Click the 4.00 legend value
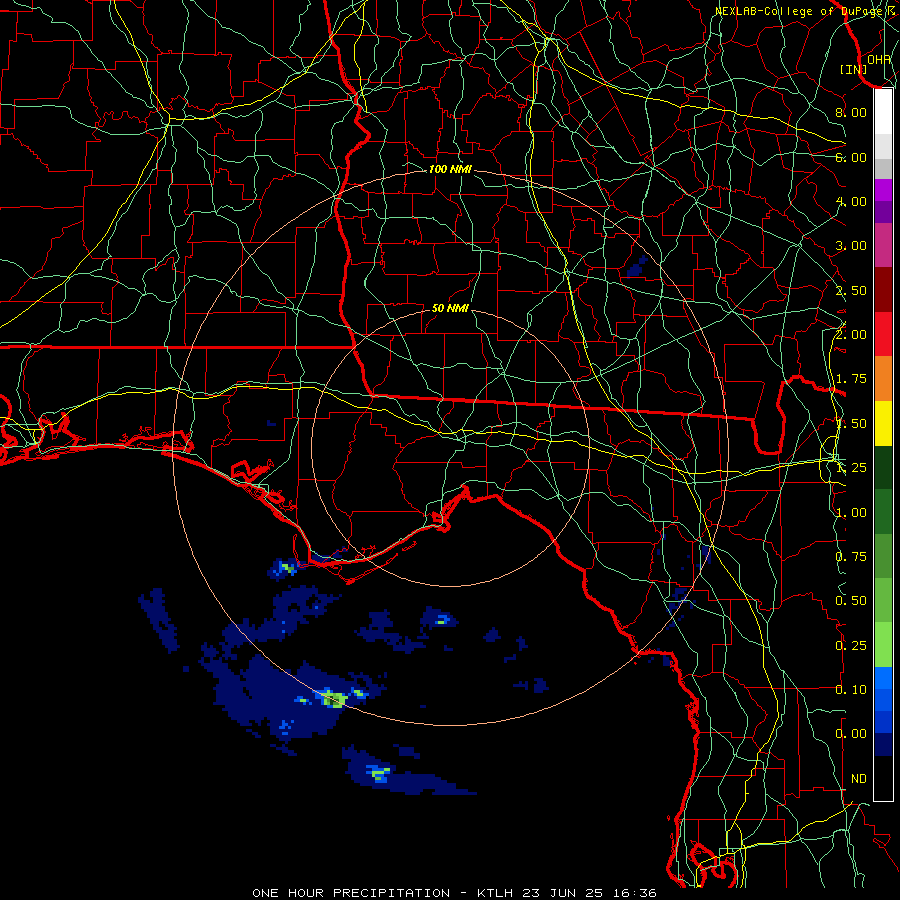 pyautogui.click(x=851, y=201)
